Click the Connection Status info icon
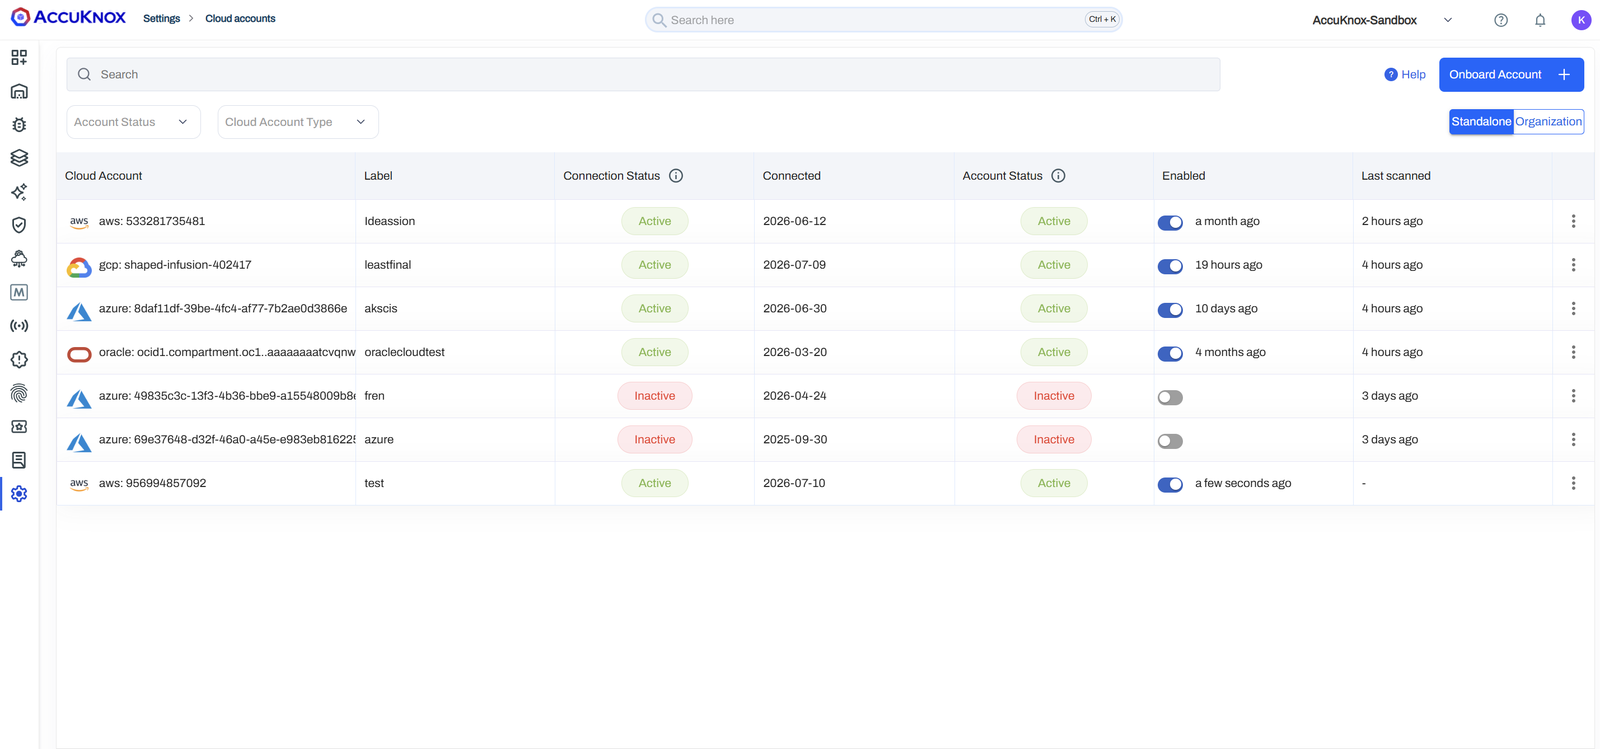1600x749 pixels. click(676, 176)
